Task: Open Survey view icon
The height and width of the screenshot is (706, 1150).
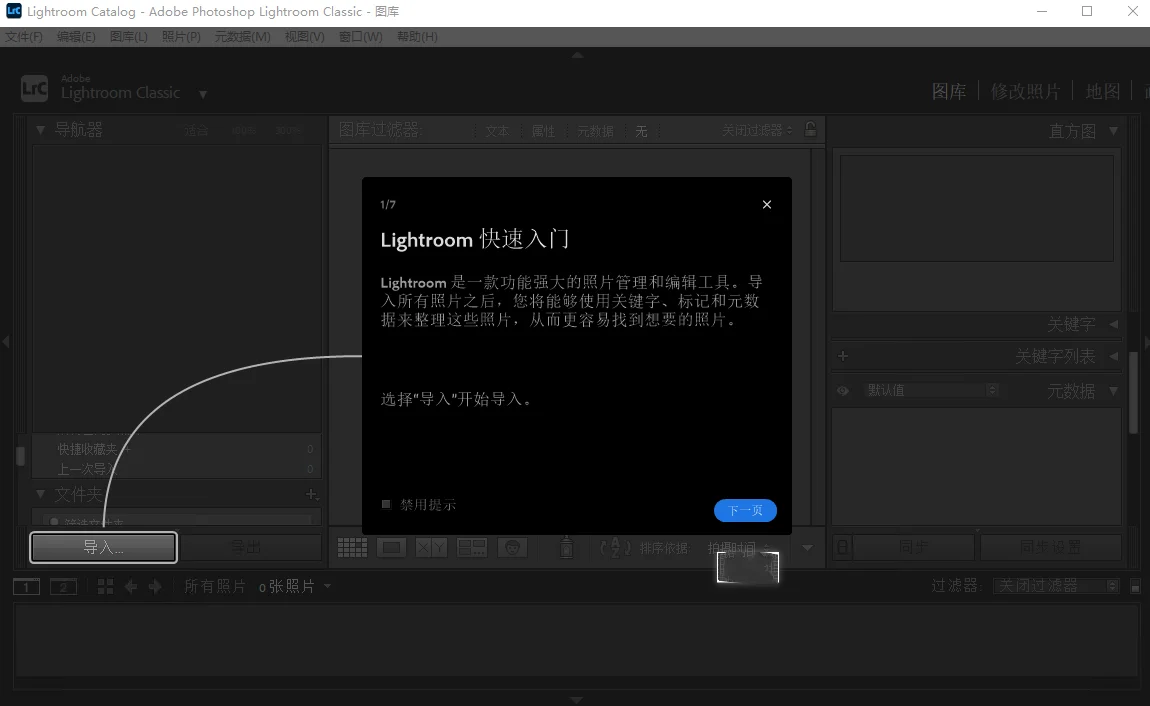Action: pos(472,548)
